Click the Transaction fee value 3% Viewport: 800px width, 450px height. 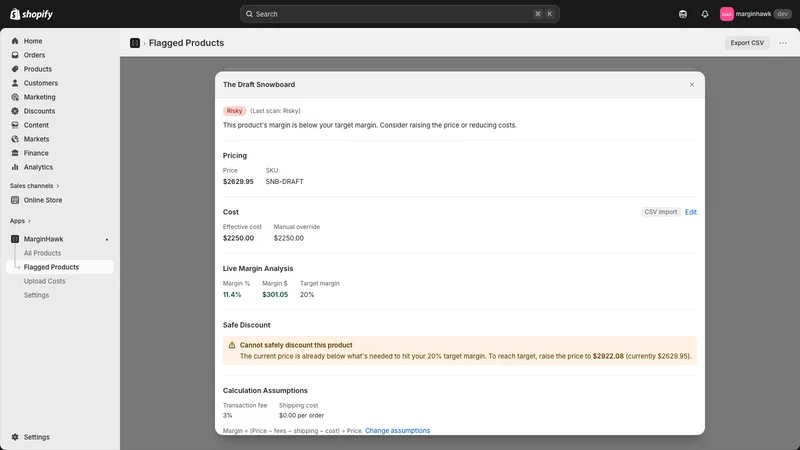228,415
